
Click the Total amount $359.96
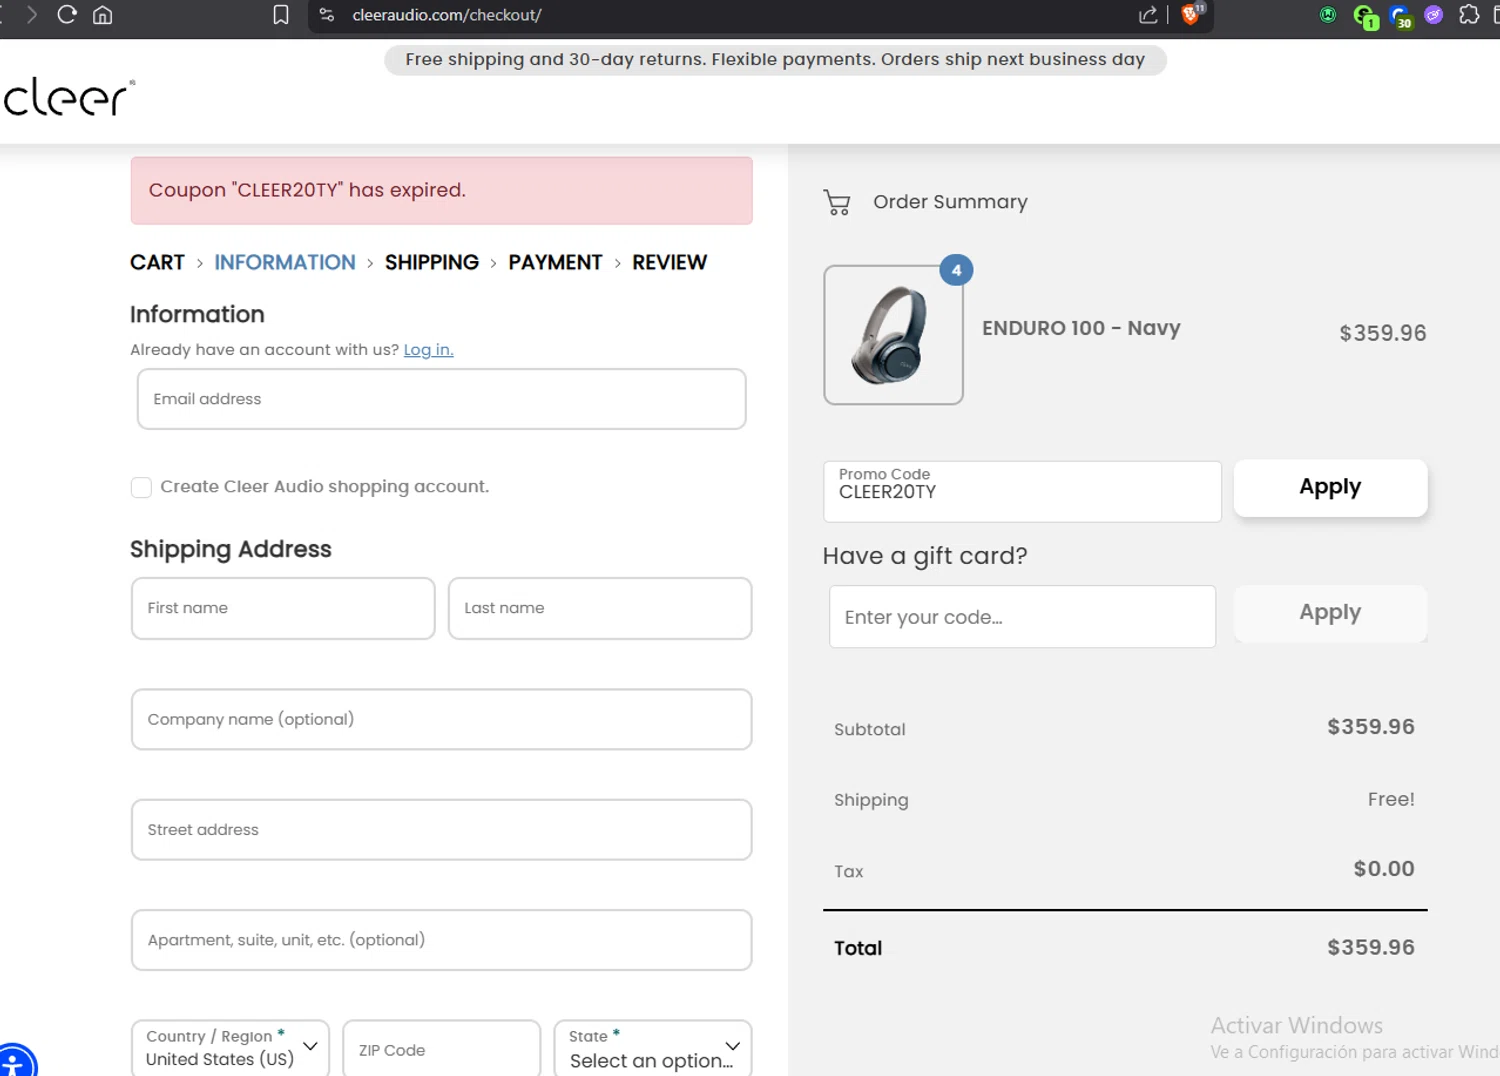(1371, 947)
